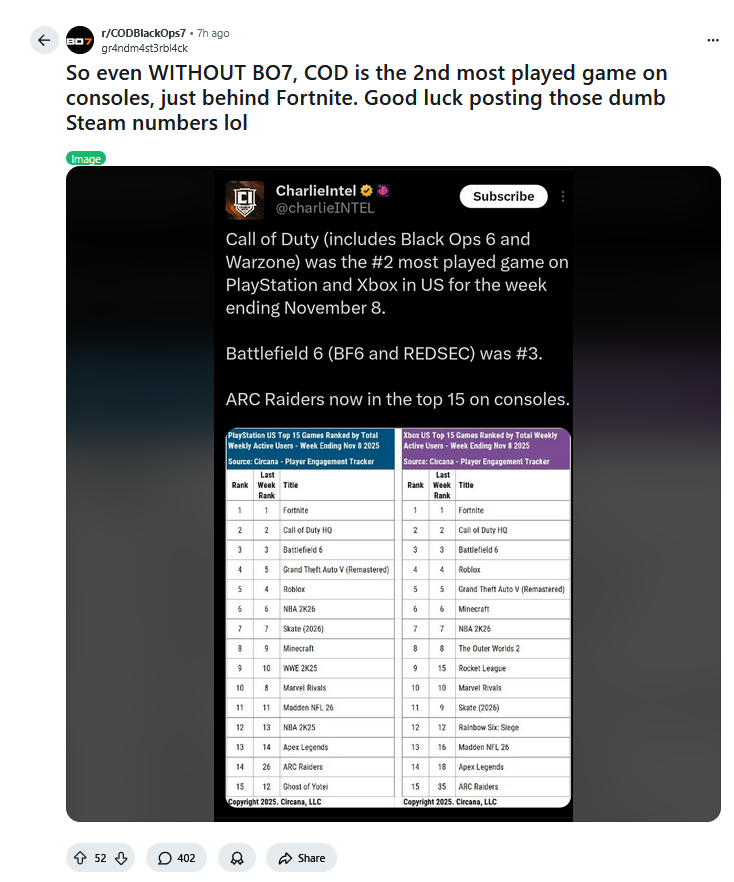Viewport: 734px width, 882px height.
Task: Open user gr4ndm4st3rbl4ck's profile
Action: coord(144,48)
